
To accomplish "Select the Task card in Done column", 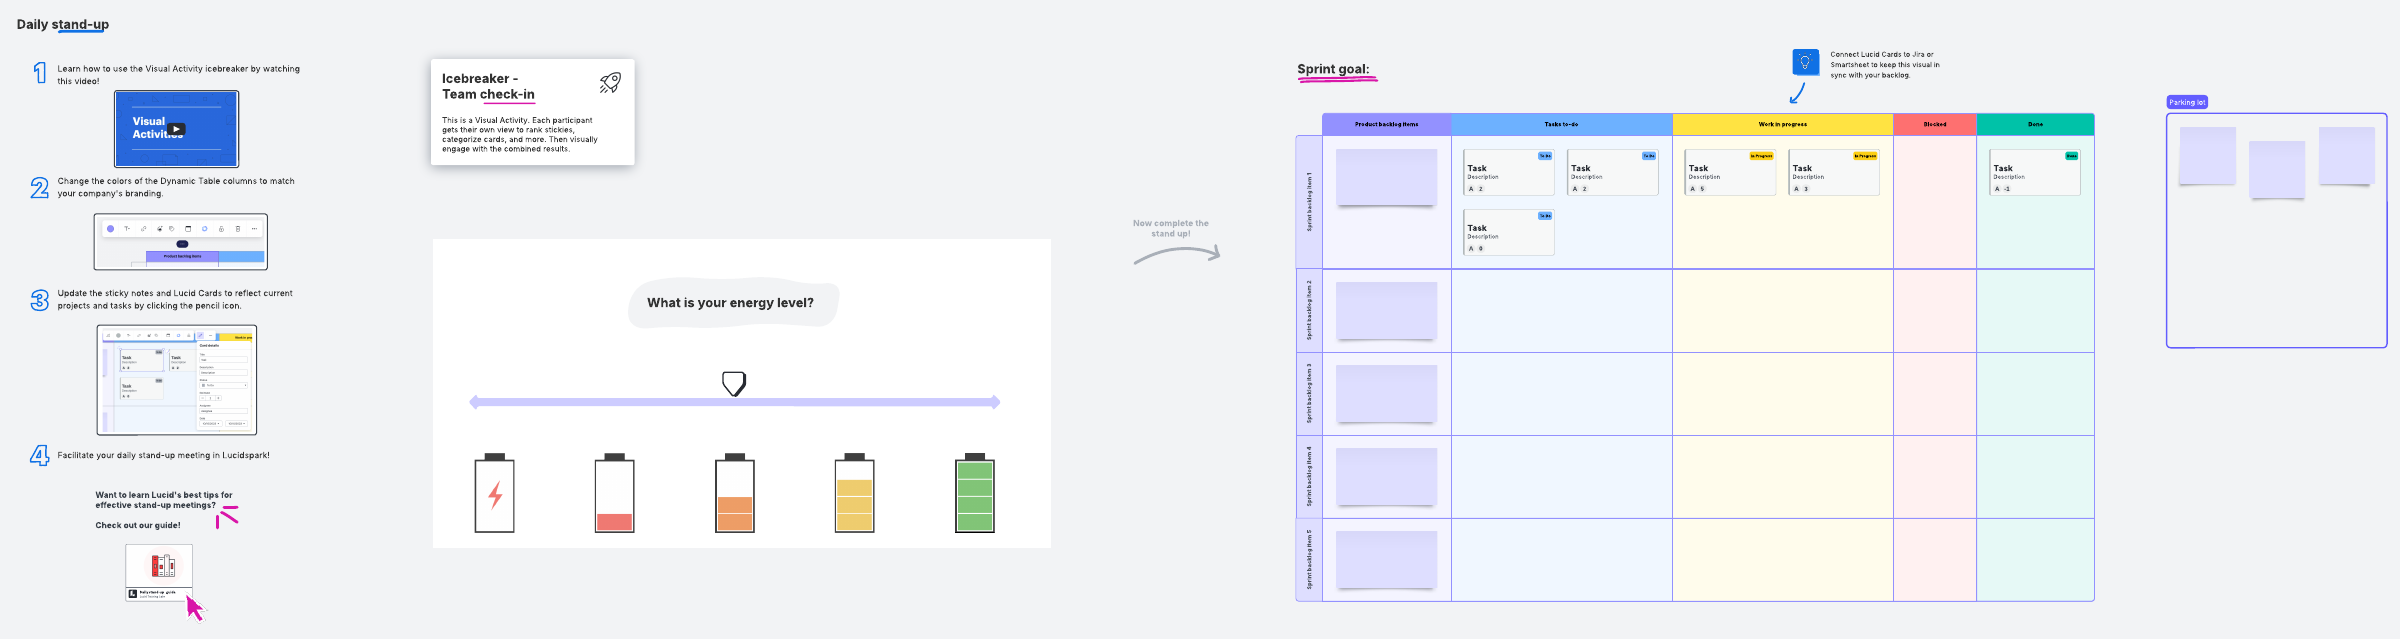I will [2034, 173].
